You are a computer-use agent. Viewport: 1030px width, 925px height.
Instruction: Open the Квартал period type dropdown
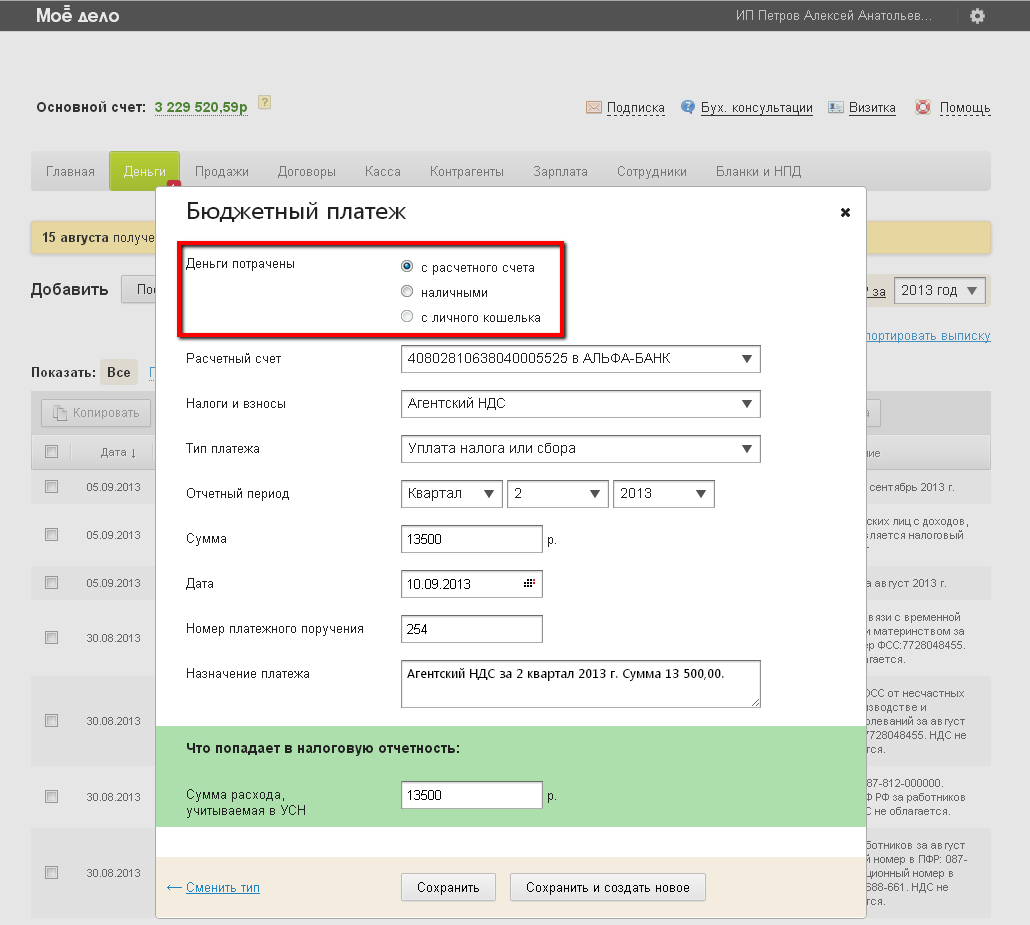coord(451,494)
